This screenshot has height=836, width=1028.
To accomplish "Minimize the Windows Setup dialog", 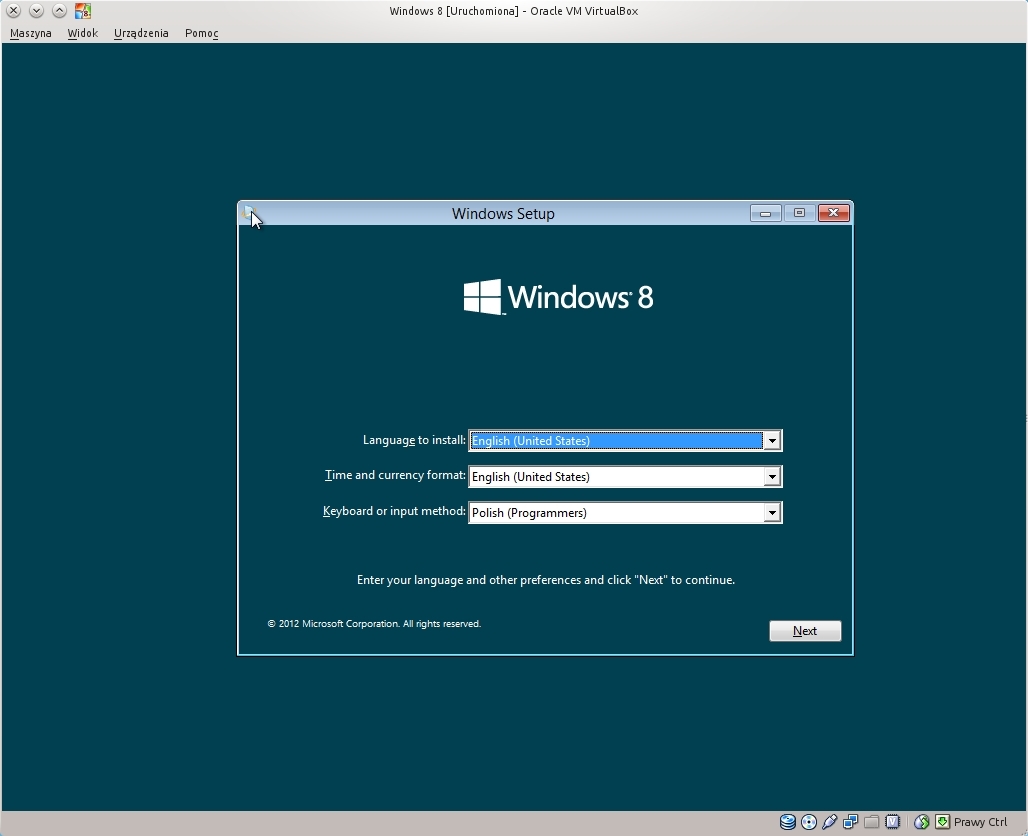I will 765,213.
